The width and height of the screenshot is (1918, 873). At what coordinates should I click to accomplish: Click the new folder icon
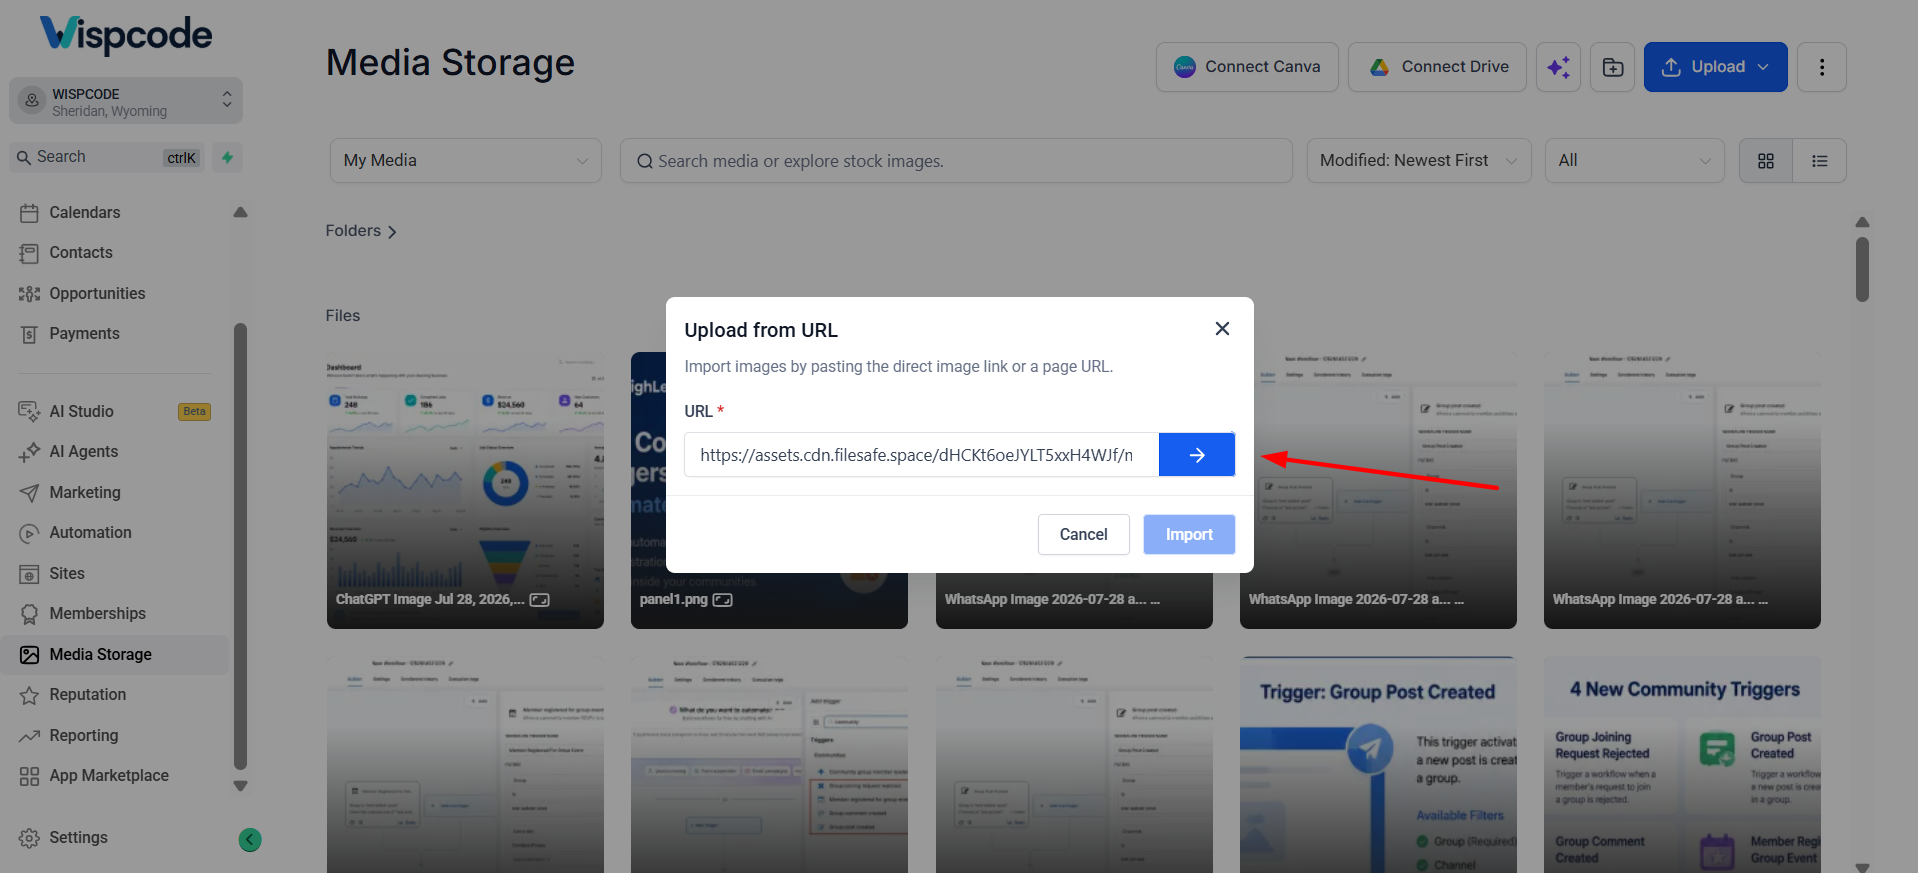pos(1612,67)
